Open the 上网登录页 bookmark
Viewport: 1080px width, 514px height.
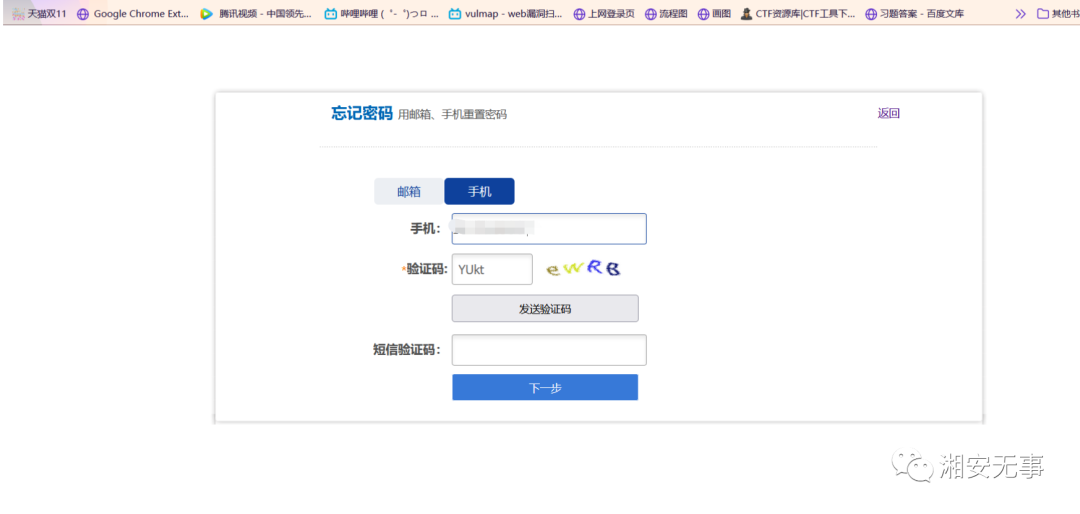(x=604, y=13)
